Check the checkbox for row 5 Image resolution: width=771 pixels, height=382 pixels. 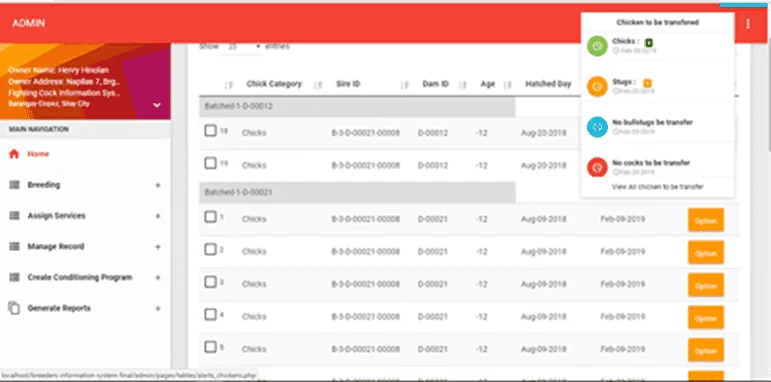coord(210,347)
